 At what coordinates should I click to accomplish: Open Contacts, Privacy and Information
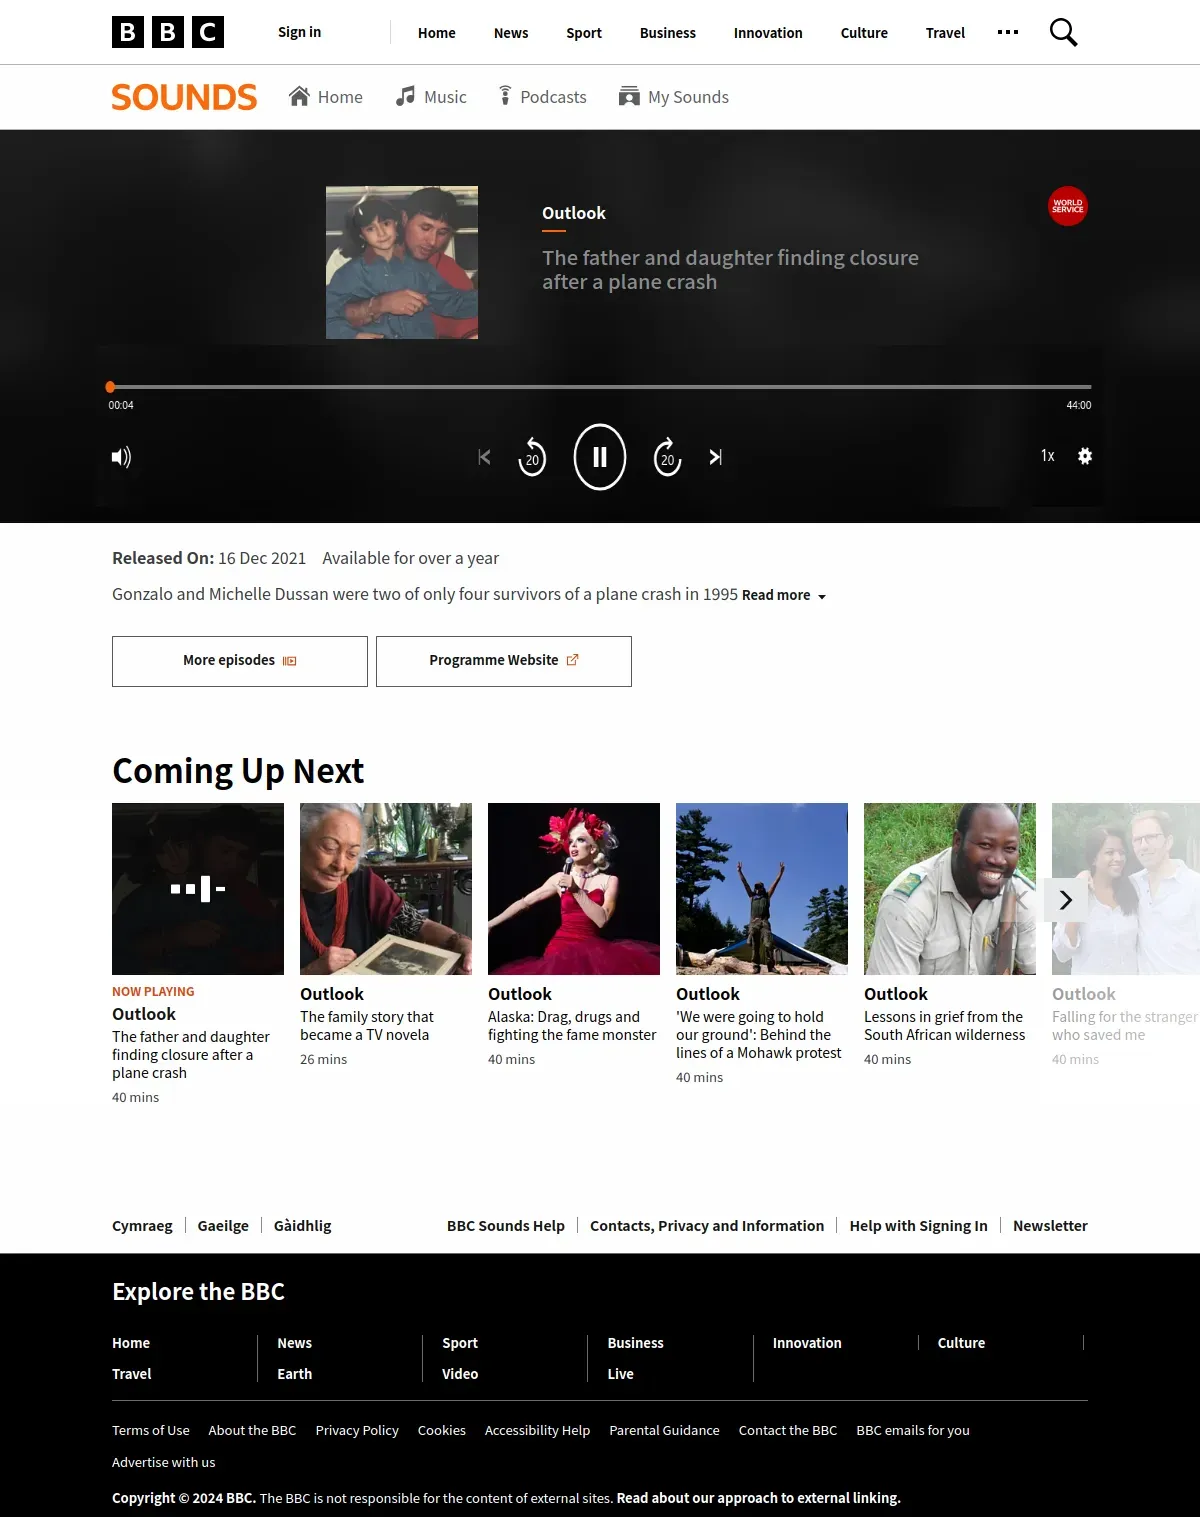[x=707, y=1226]
